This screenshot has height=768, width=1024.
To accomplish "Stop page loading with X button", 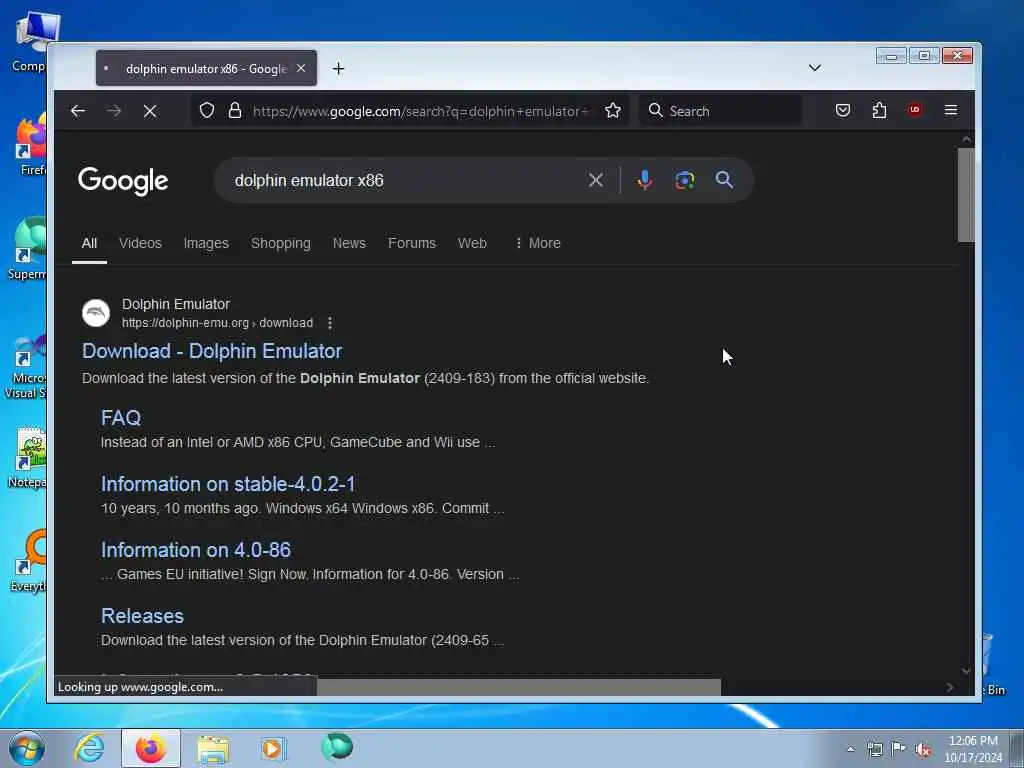I will pos(150,111).
